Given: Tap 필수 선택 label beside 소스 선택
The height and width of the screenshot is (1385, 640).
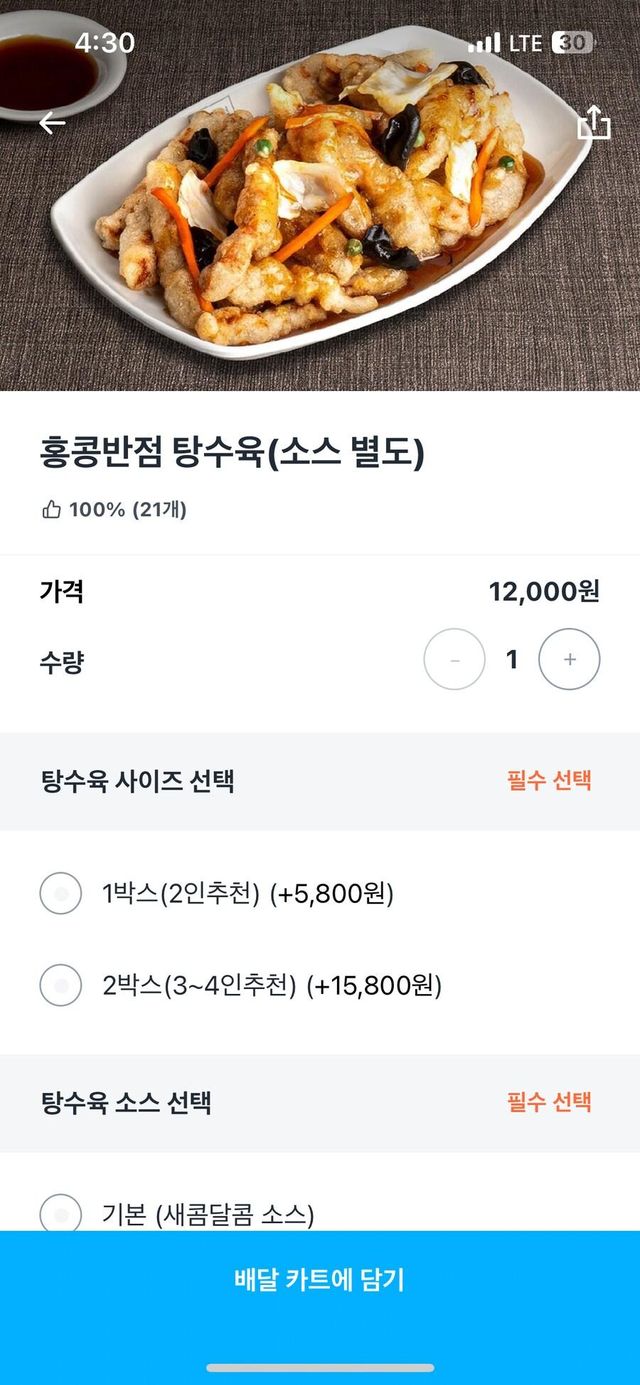Looking at the screenshot, I should pyautogui.click(x=549, y=1103).
